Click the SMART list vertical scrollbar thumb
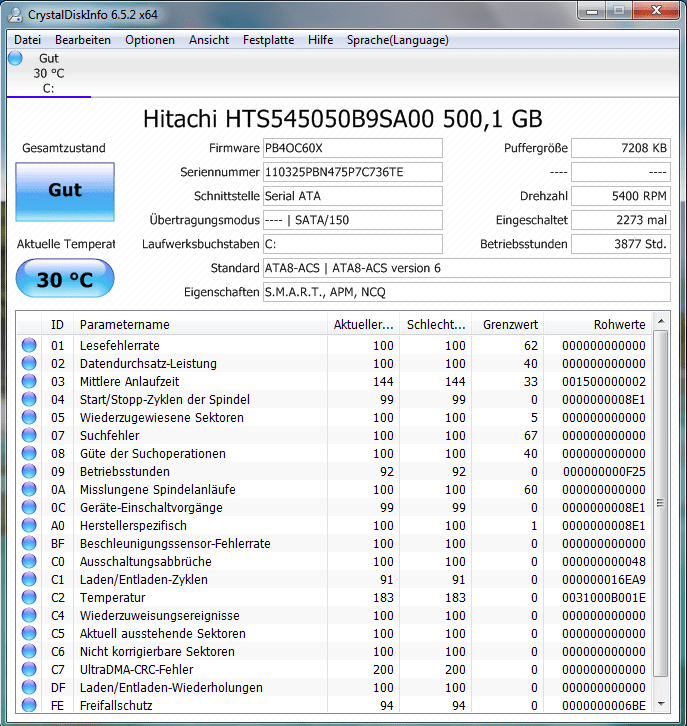687x726 pixels. point(661,503)
